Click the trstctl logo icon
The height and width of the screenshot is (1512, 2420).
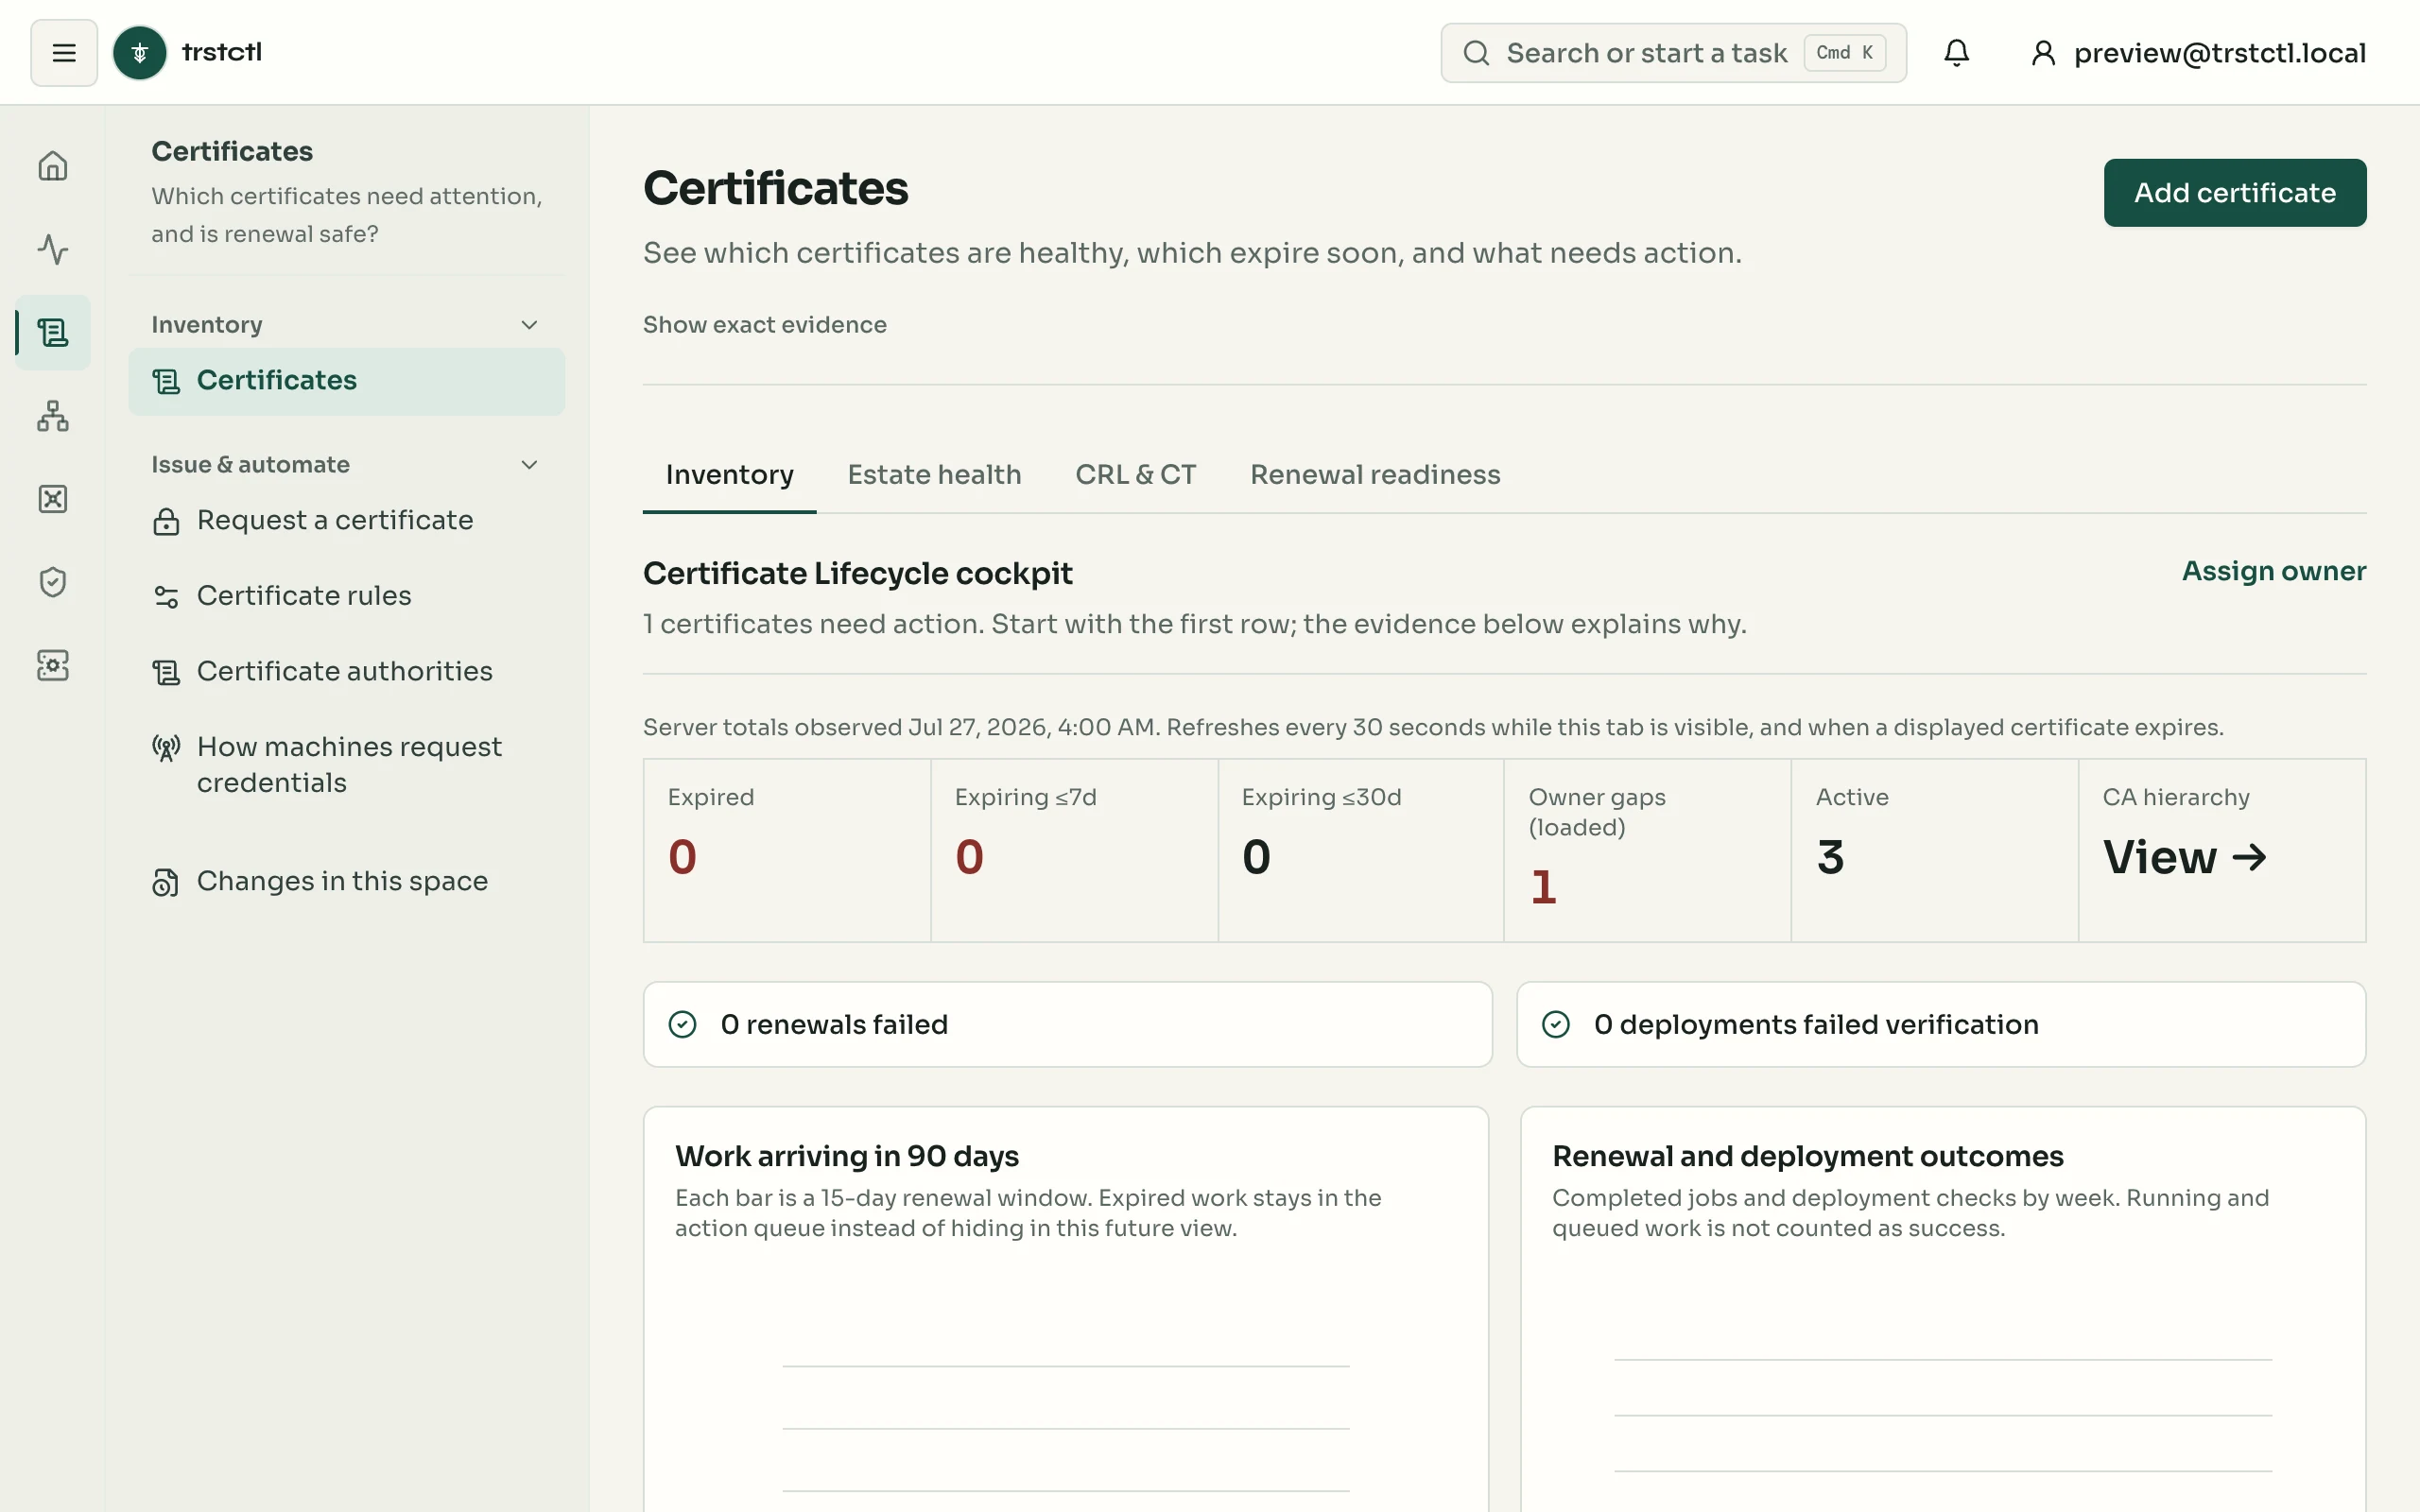coord(139,52)
